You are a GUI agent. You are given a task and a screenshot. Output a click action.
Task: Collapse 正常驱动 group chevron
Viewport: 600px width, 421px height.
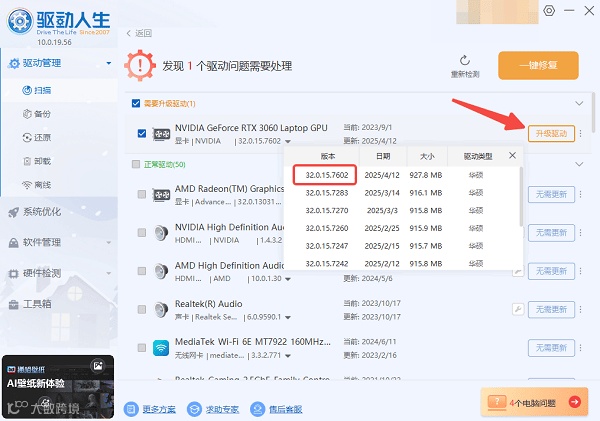(x=579, y=164)
